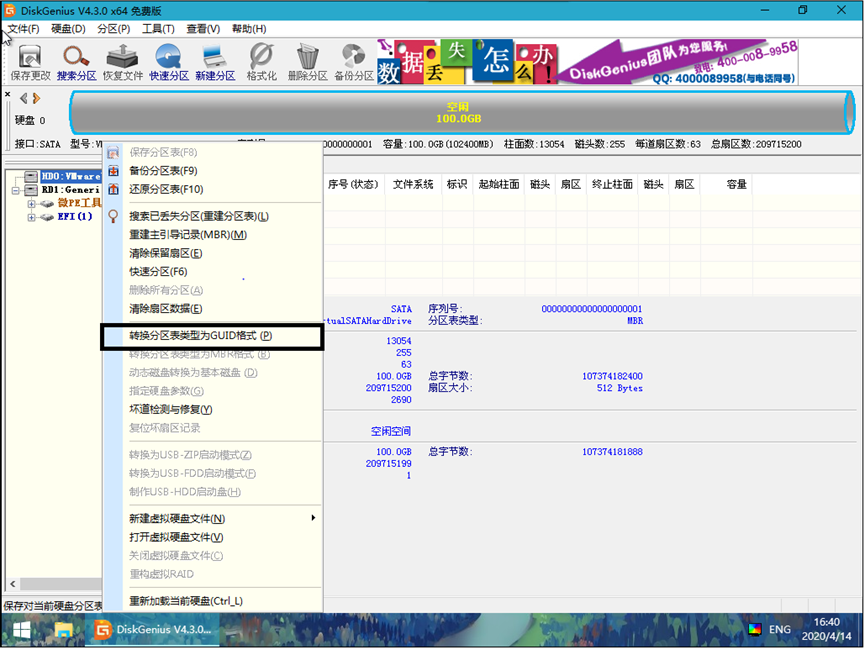Choose 还原分区表(F10) from context menu
Image resolution: width=865 pixels, height=655 pixels.
click(x=212, y=189)
